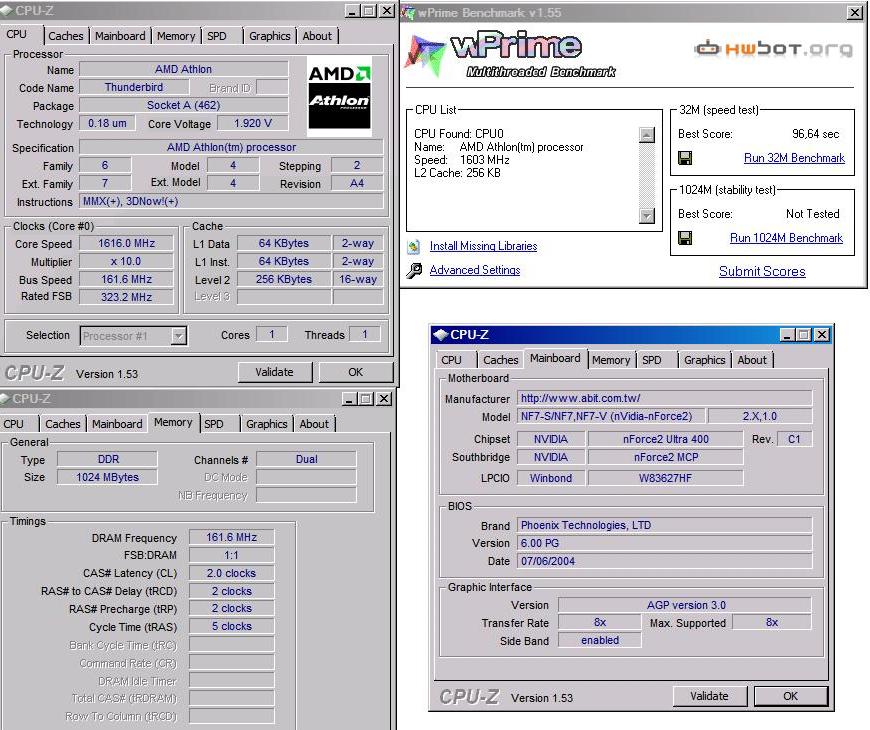Open About tab in top CPU-Z window
Image resolution: width=870 pixels, height=730 pixels.
pyautogui.click(x=317, y=36)
